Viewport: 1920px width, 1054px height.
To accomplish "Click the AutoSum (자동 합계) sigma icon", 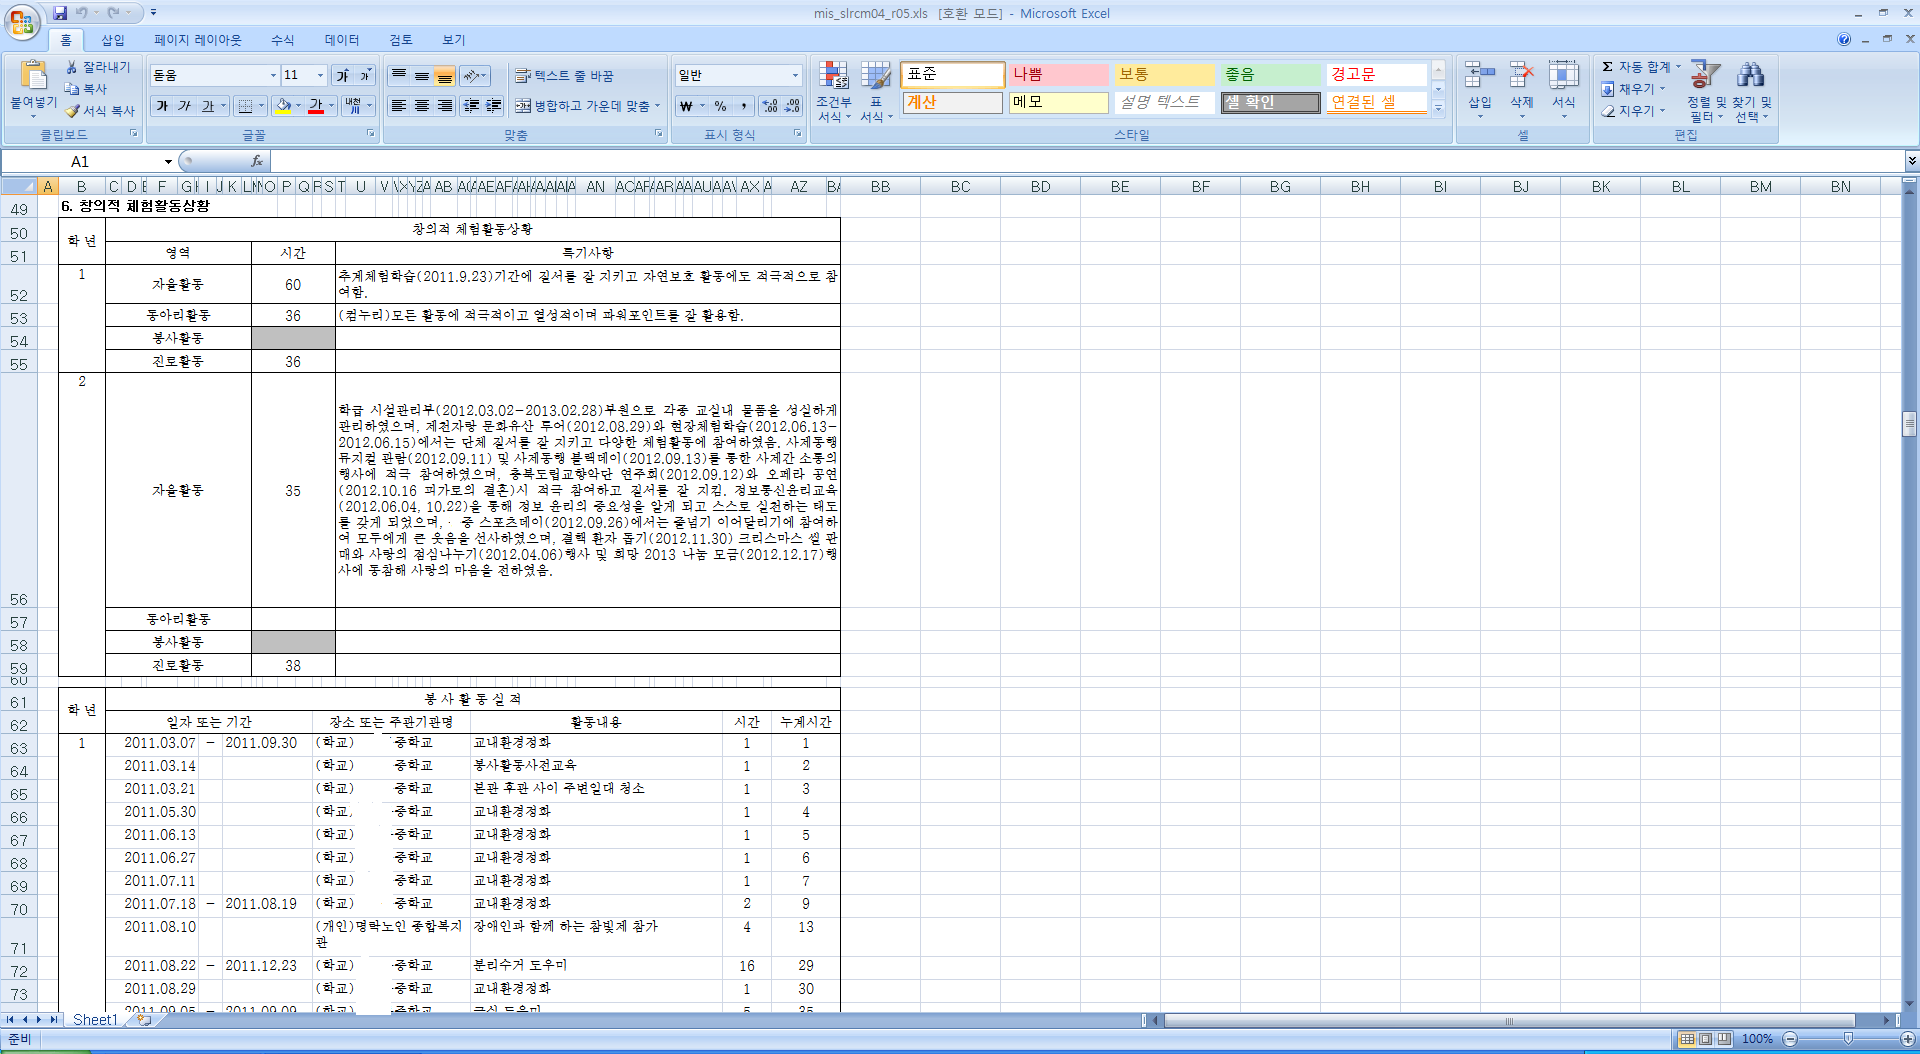I will coord(1607,67).
